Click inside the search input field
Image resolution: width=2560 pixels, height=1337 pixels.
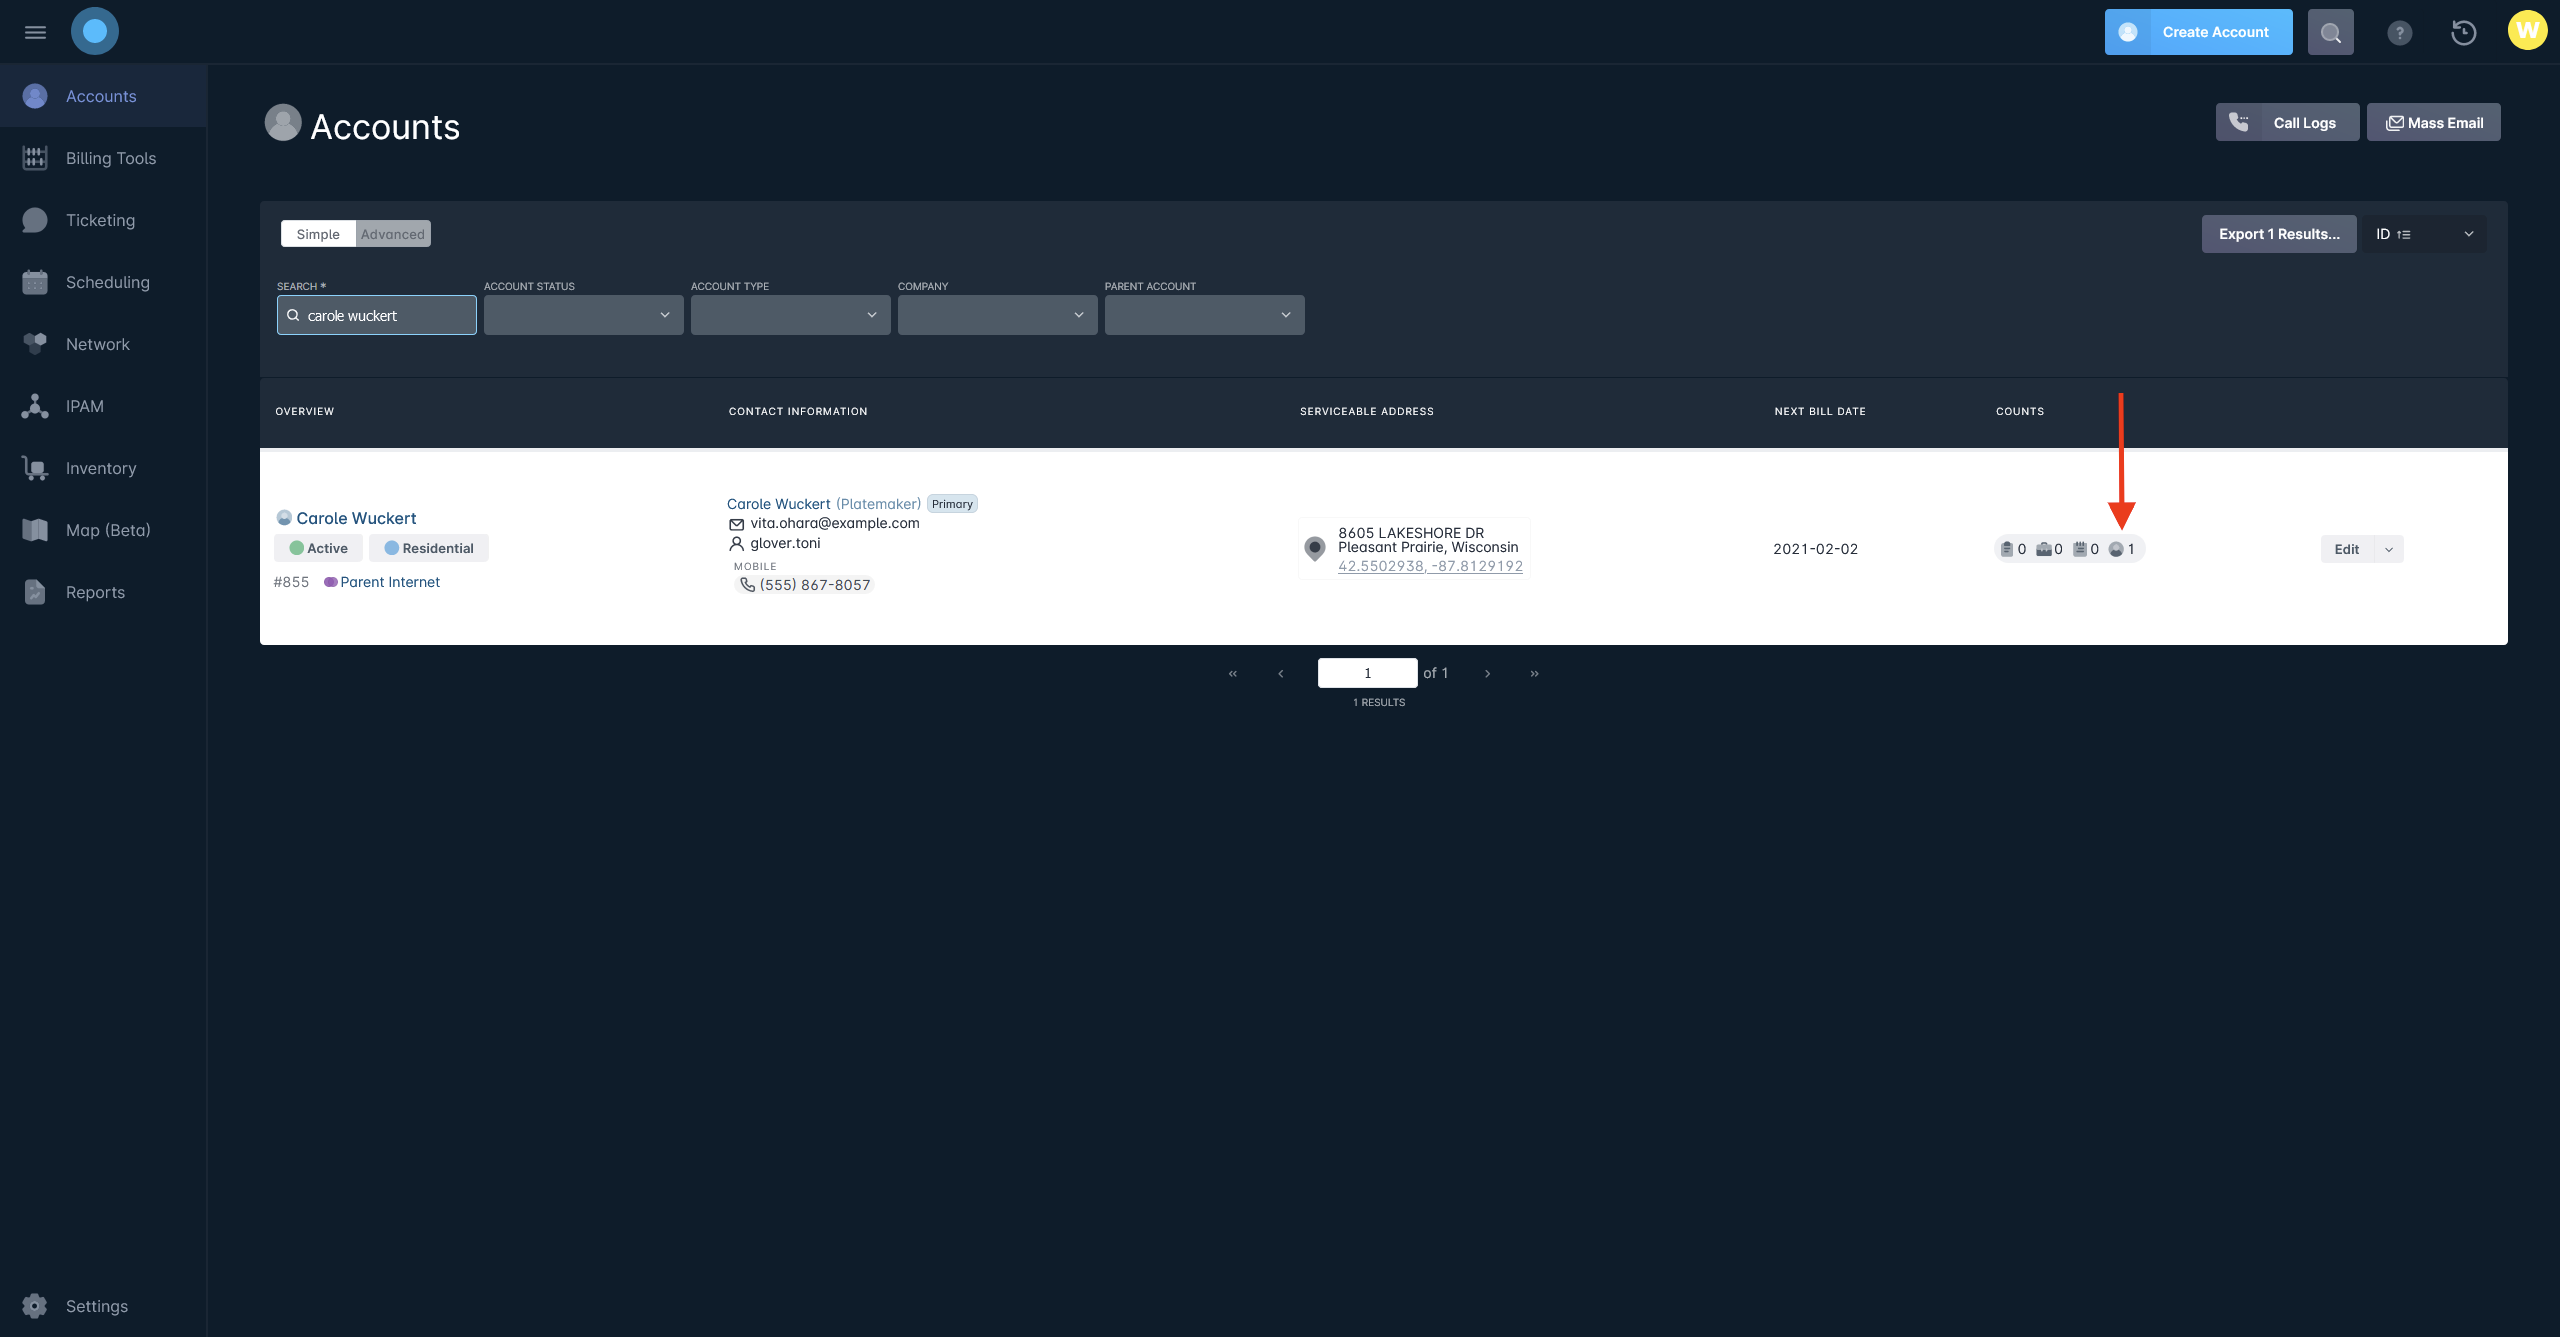[x=376, y=314]
